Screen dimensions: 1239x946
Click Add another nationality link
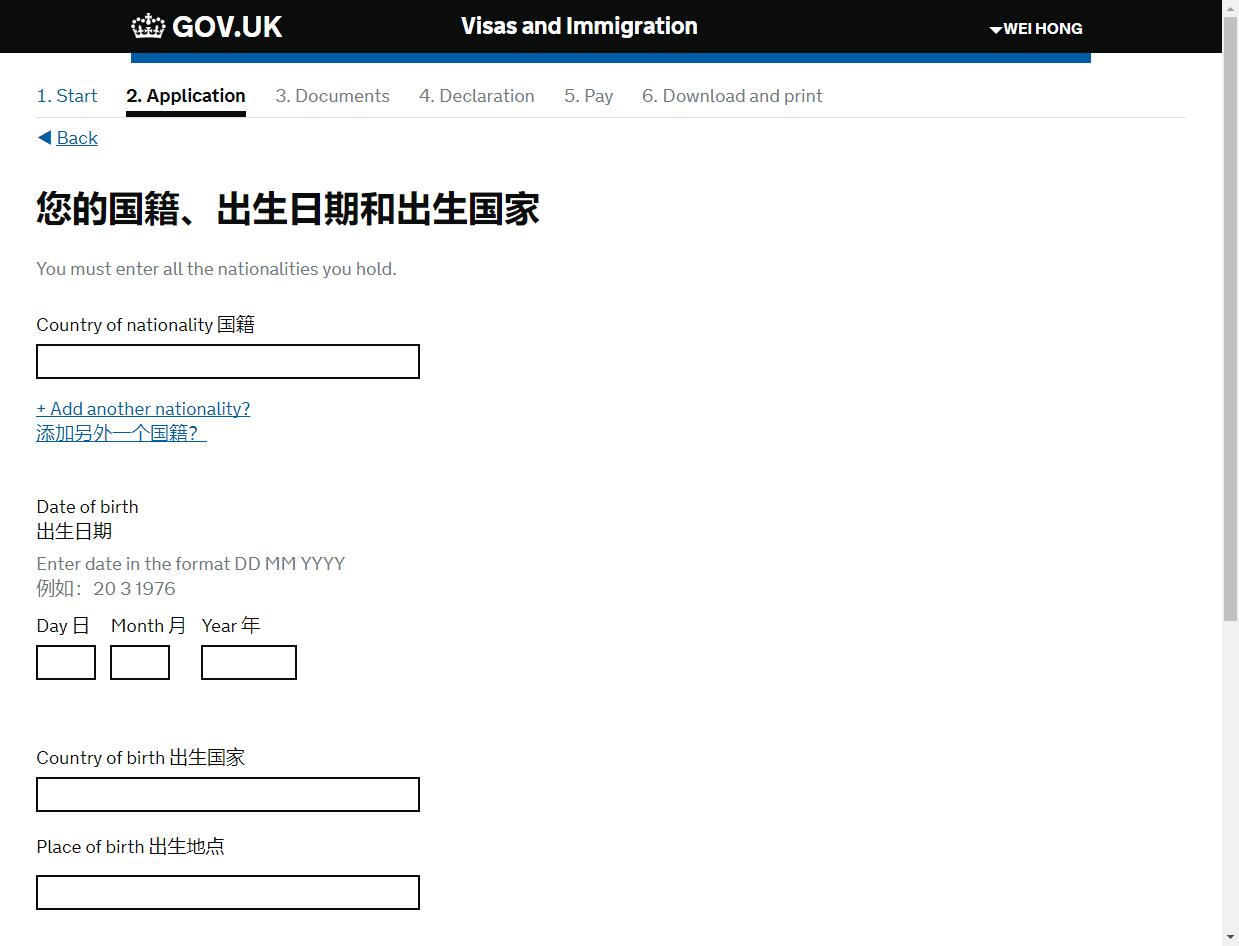(x=143, y=409)
